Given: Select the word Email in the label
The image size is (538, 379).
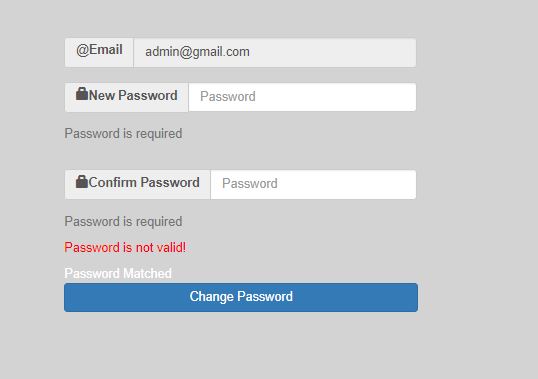Looking at the screenshot, I should 106,50.
